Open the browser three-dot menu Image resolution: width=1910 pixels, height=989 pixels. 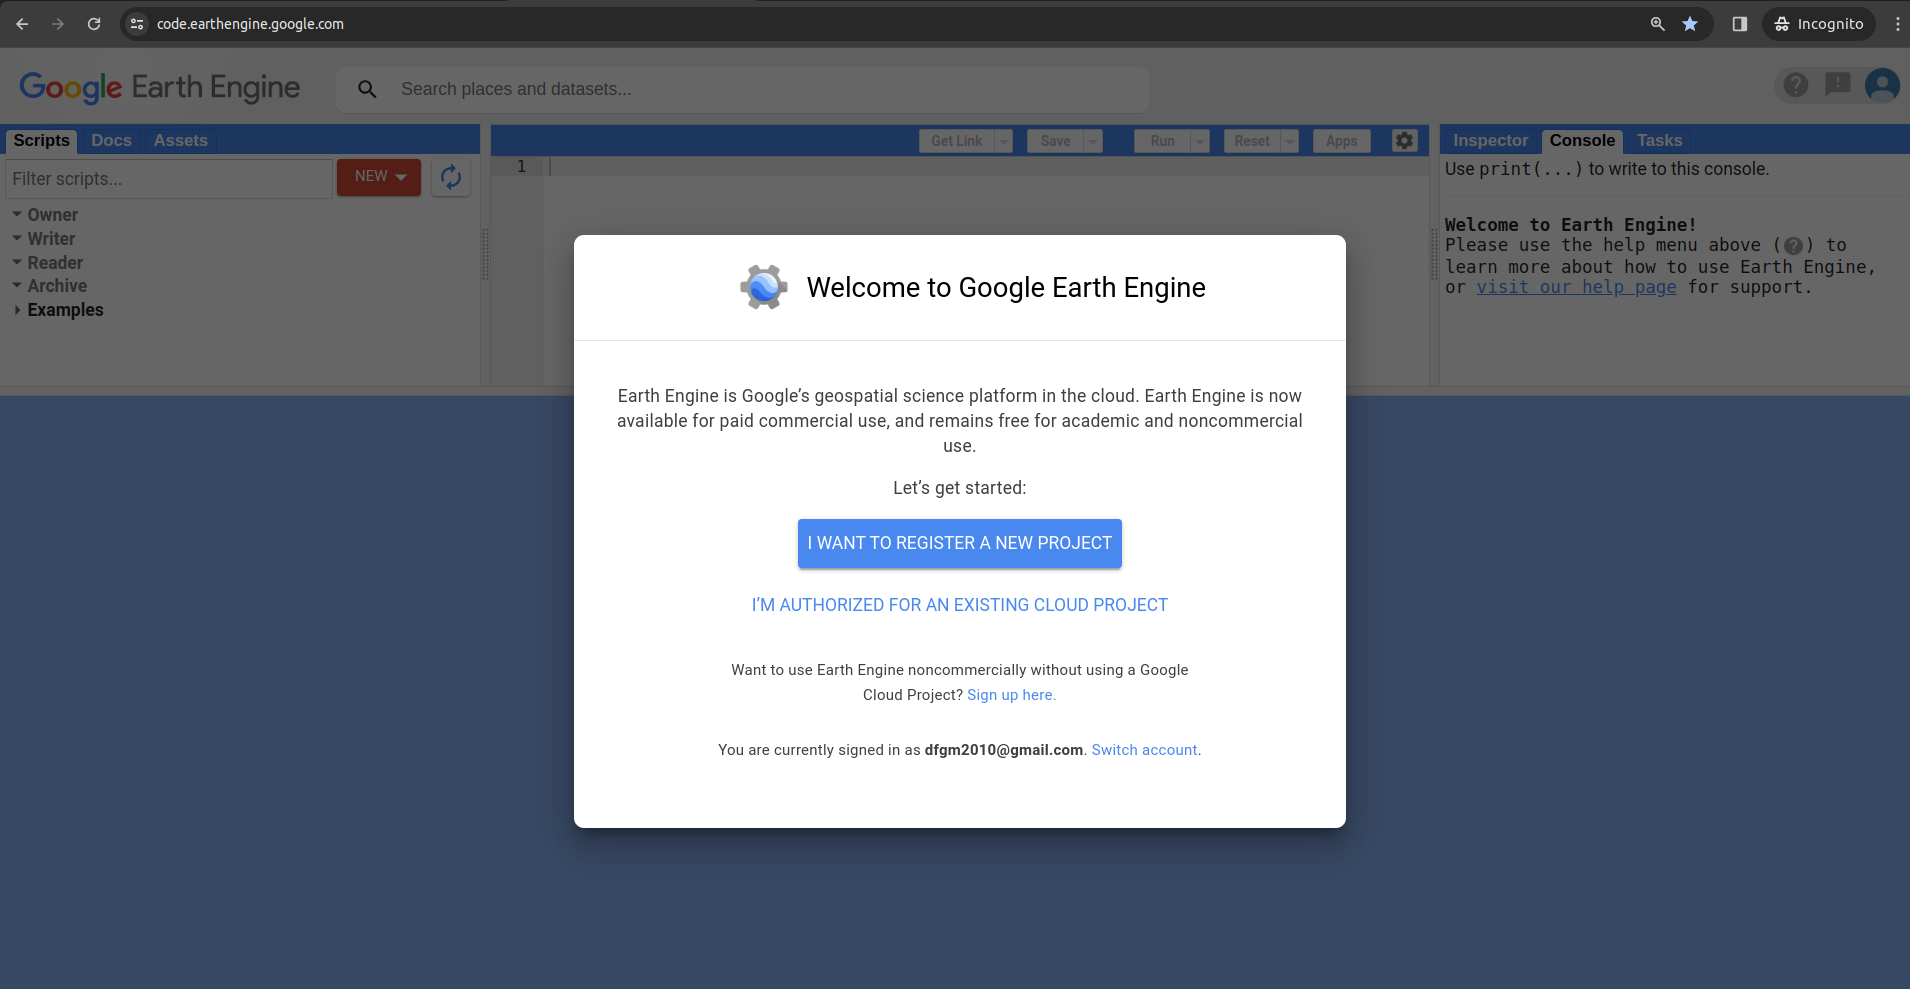coord(1896,23)
